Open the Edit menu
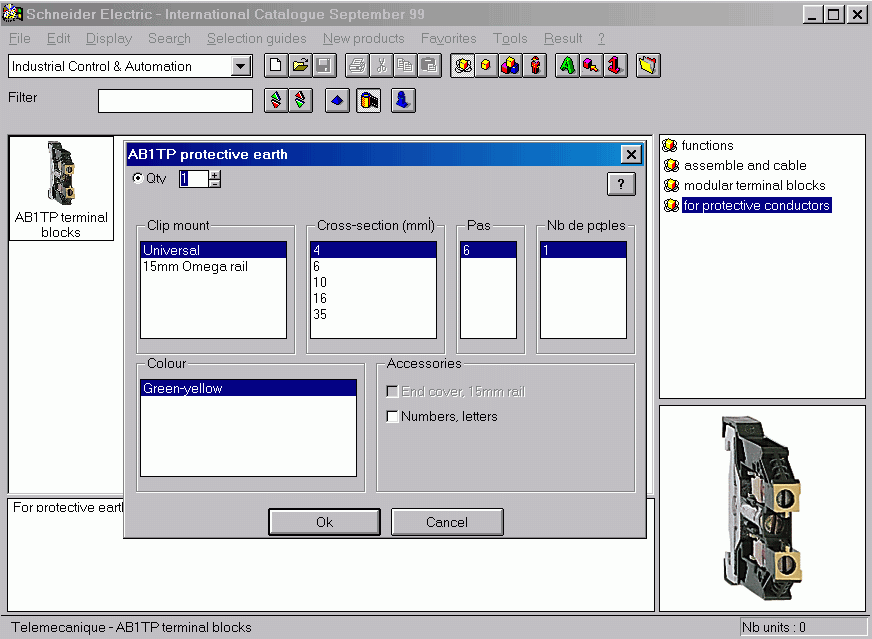 click(58, 38)
